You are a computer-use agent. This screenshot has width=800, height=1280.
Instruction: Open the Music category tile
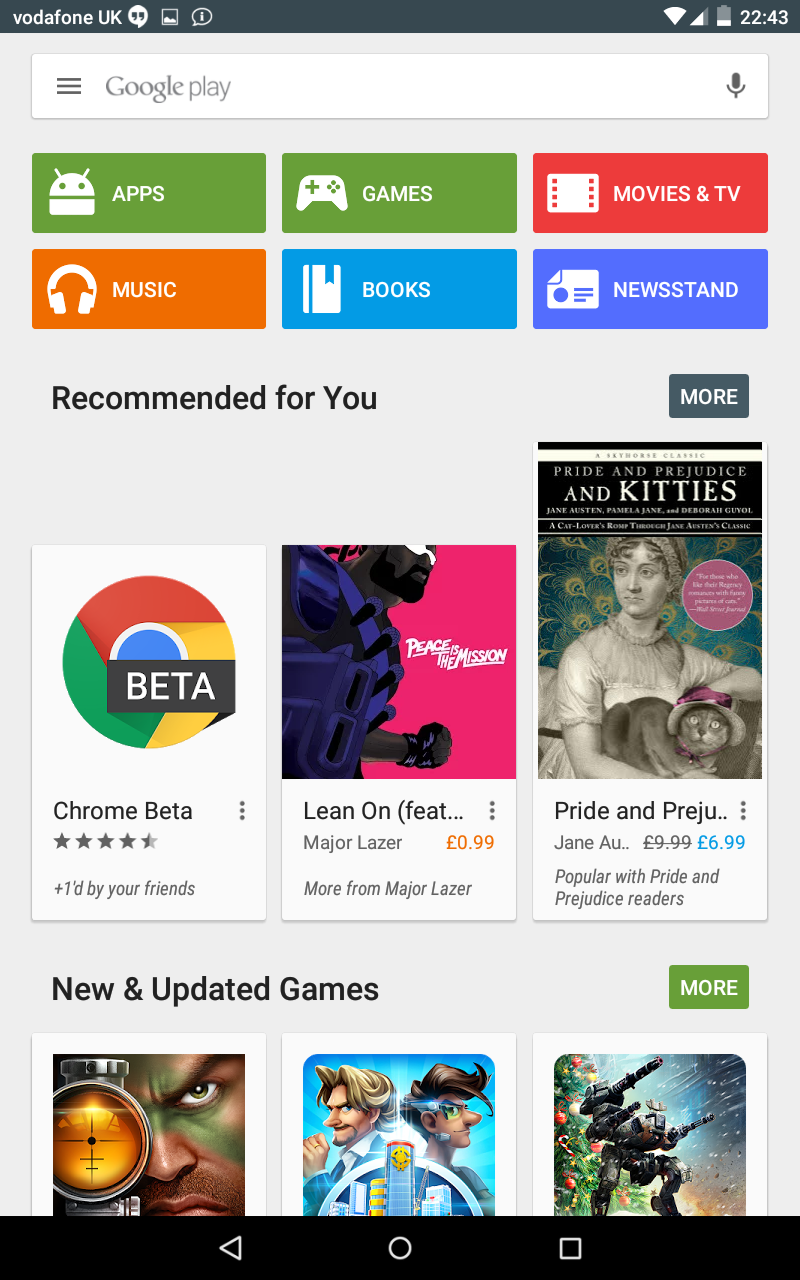149,289
